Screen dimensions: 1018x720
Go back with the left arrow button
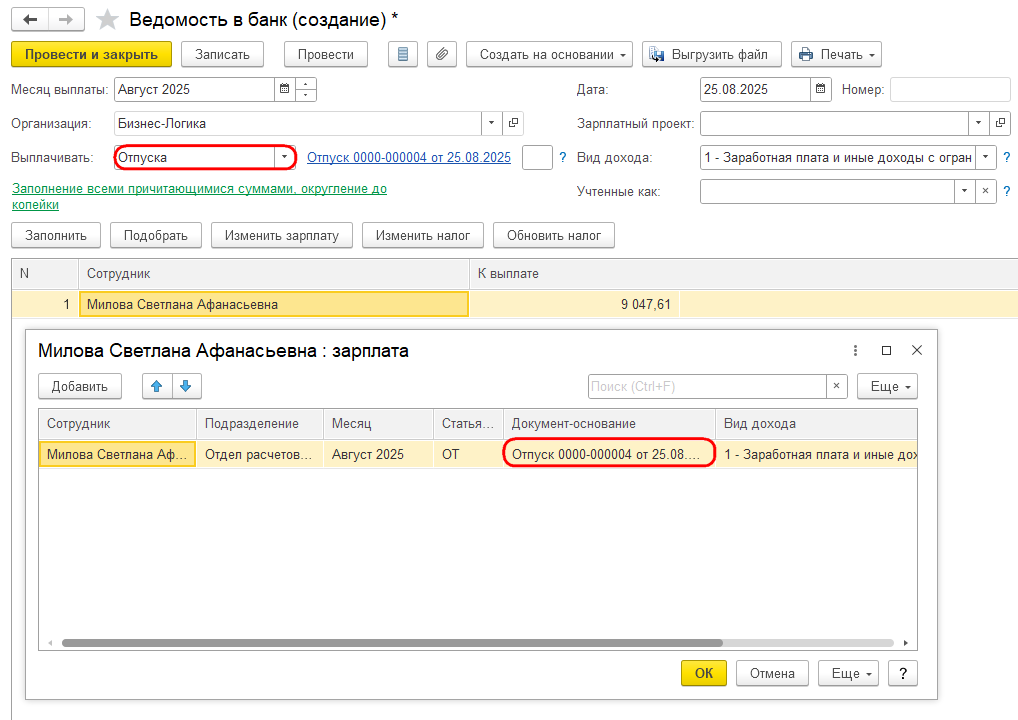[30, 19]
